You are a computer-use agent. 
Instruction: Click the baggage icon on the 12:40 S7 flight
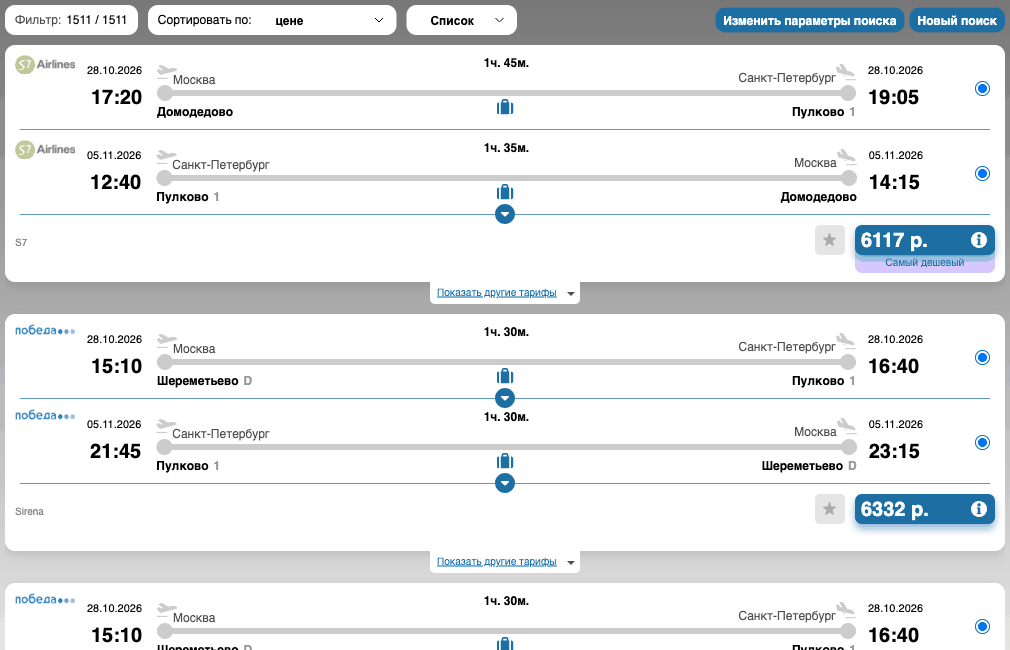coord(505,192)
